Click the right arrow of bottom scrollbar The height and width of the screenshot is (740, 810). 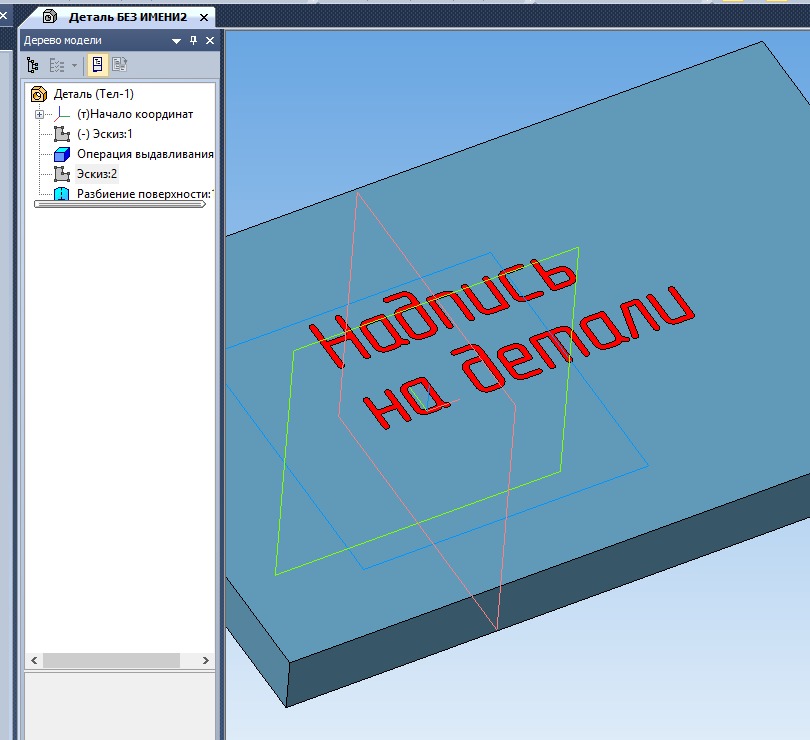coord(206,660)
